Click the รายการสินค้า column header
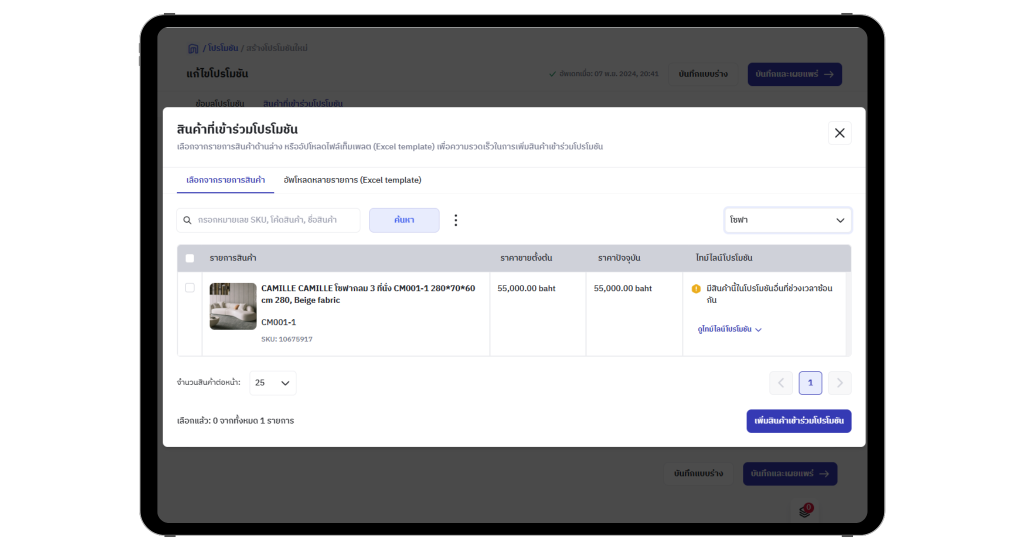 [x=232, y=258]
